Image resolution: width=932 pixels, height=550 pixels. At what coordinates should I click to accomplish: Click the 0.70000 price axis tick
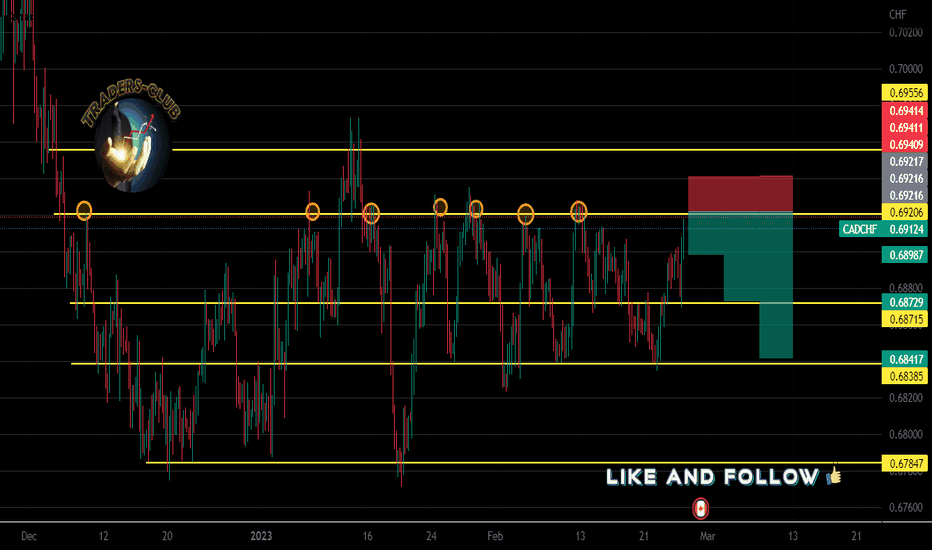(905, 69)
